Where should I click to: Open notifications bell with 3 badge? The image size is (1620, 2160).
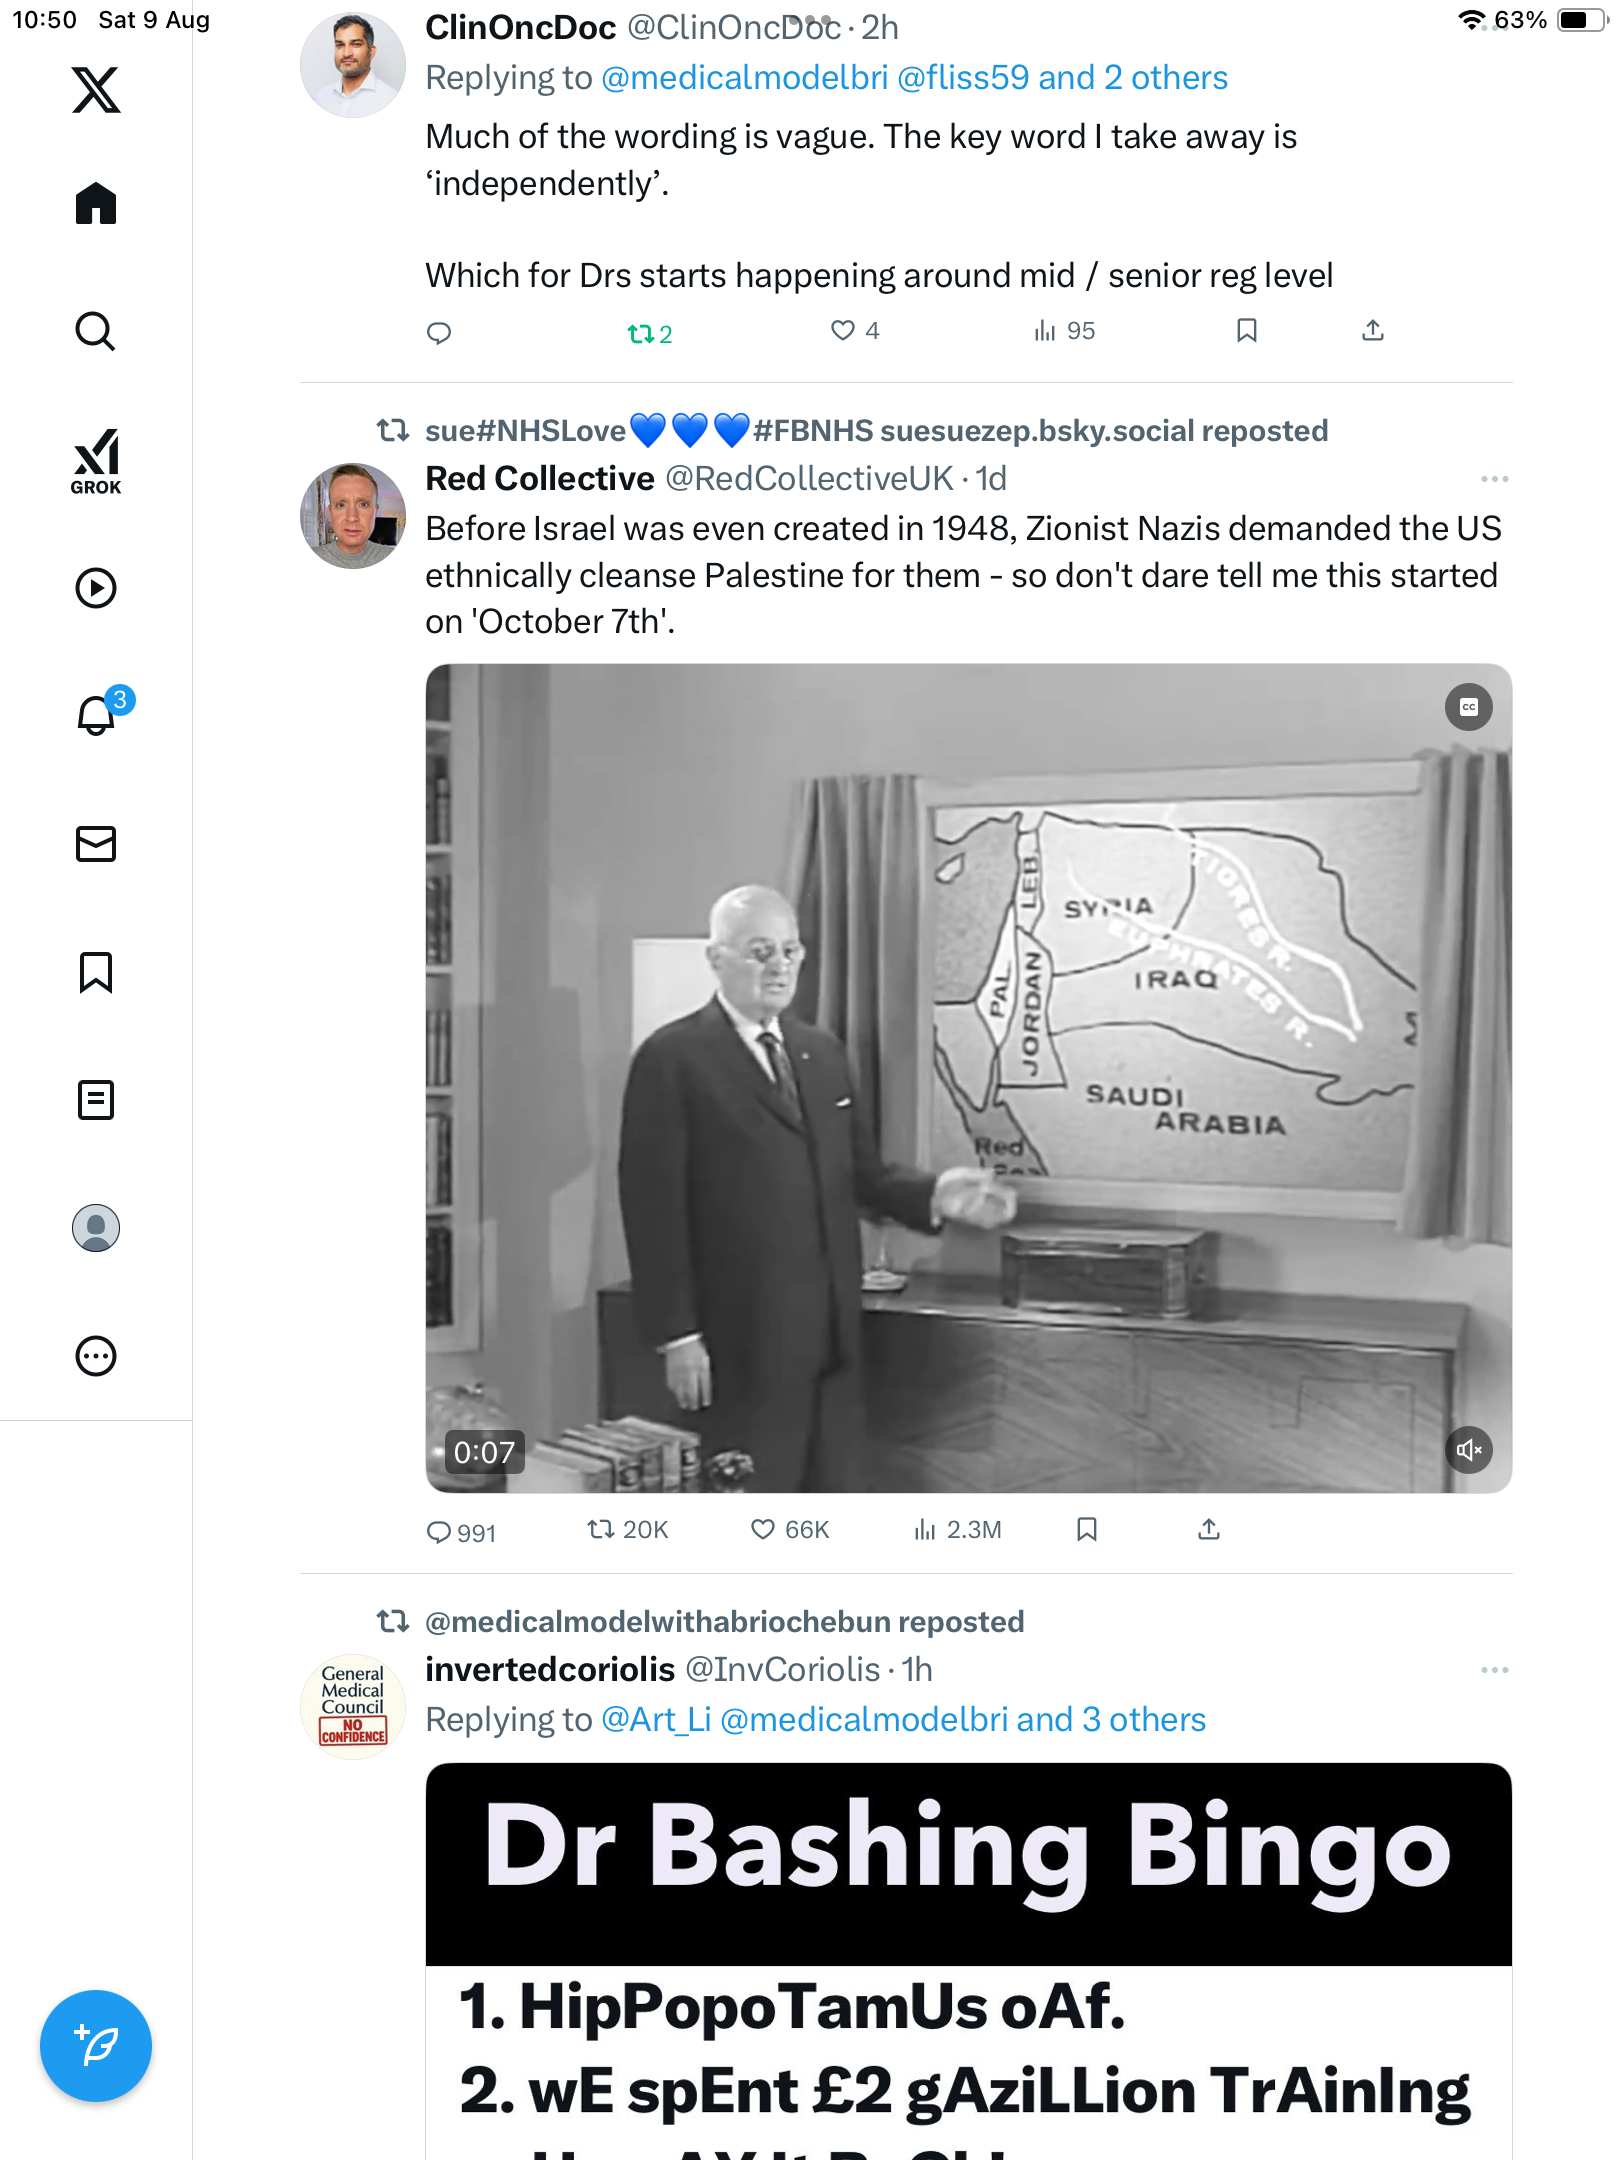pyautogui.click(x=100, y=712)
